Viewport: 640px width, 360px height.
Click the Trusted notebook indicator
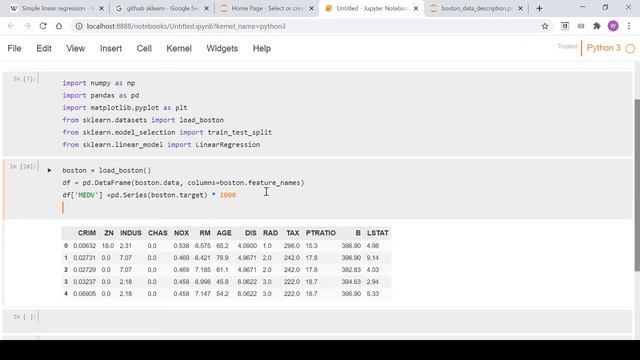567,46
